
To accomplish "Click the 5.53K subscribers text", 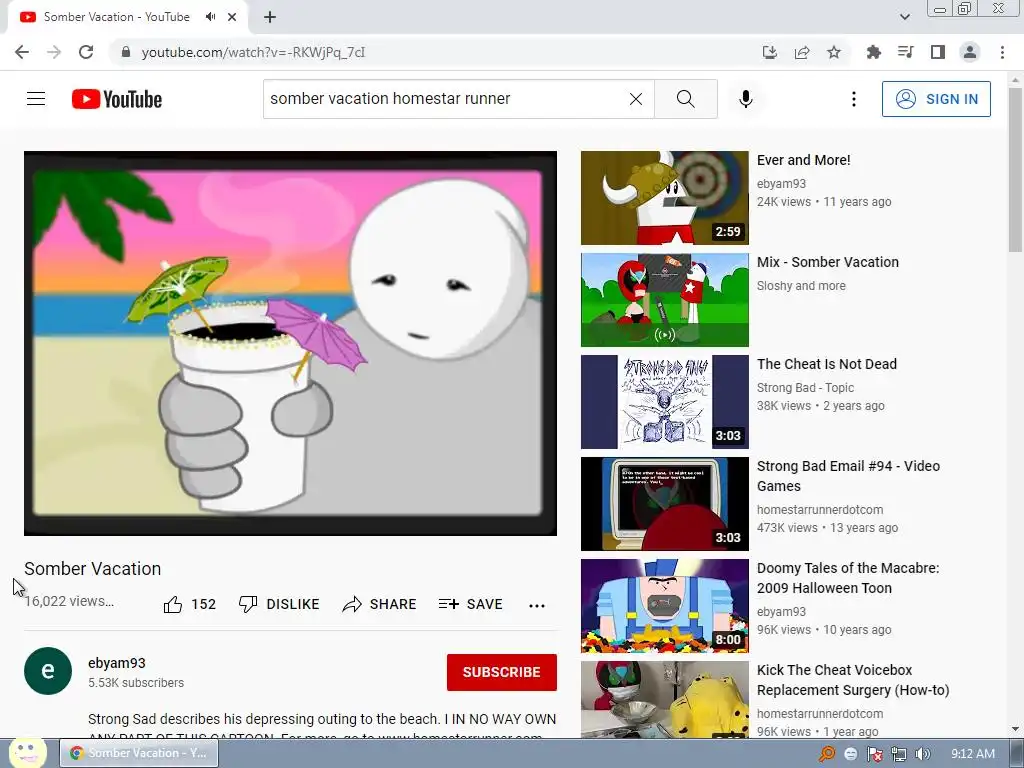I will click(136, 682).
